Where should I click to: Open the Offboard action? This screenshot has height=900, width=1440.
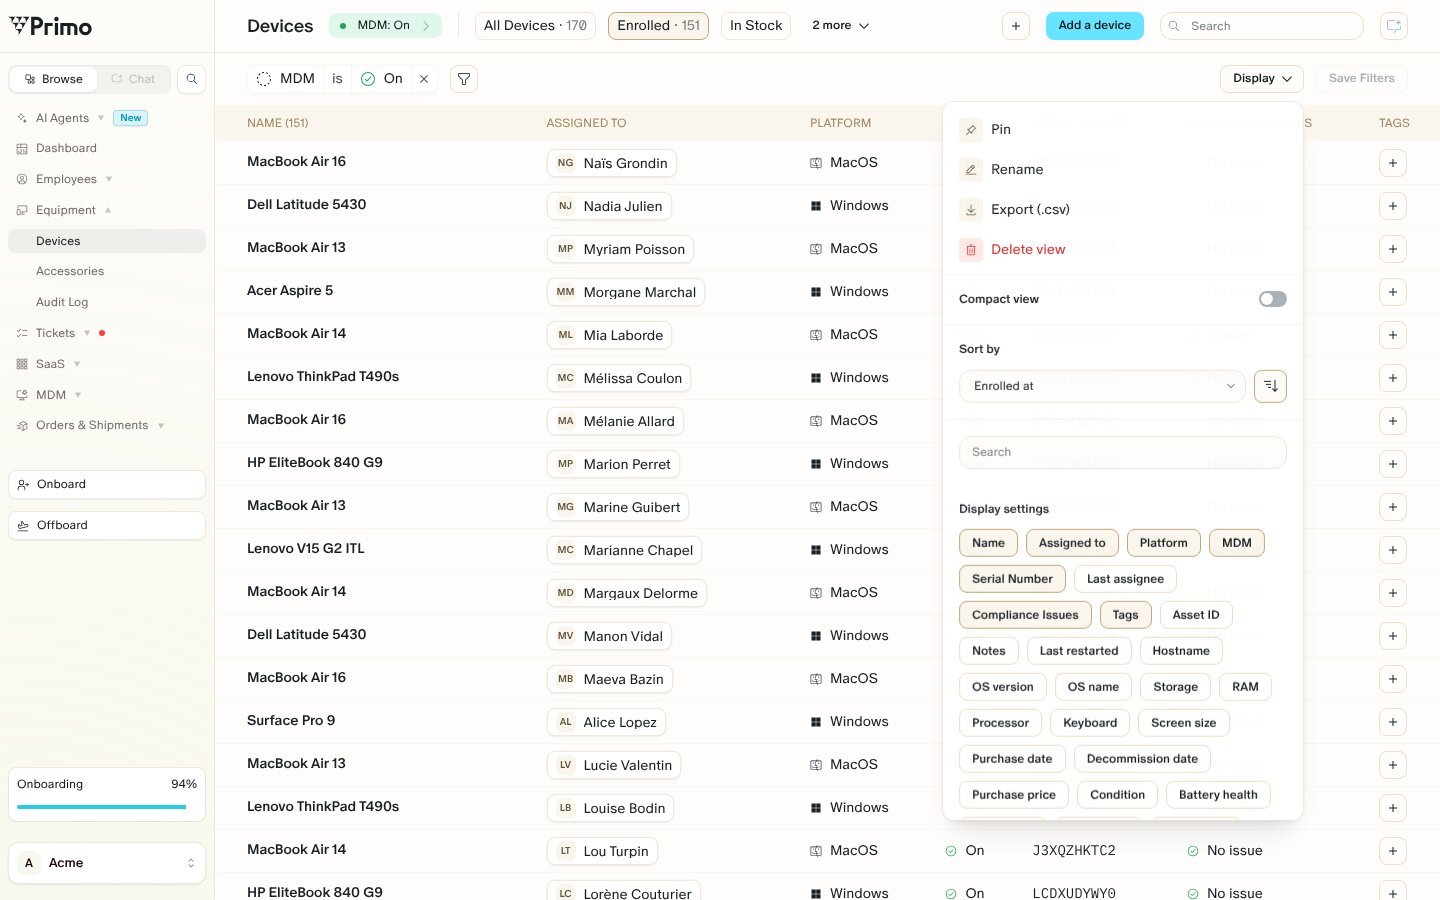107,525
